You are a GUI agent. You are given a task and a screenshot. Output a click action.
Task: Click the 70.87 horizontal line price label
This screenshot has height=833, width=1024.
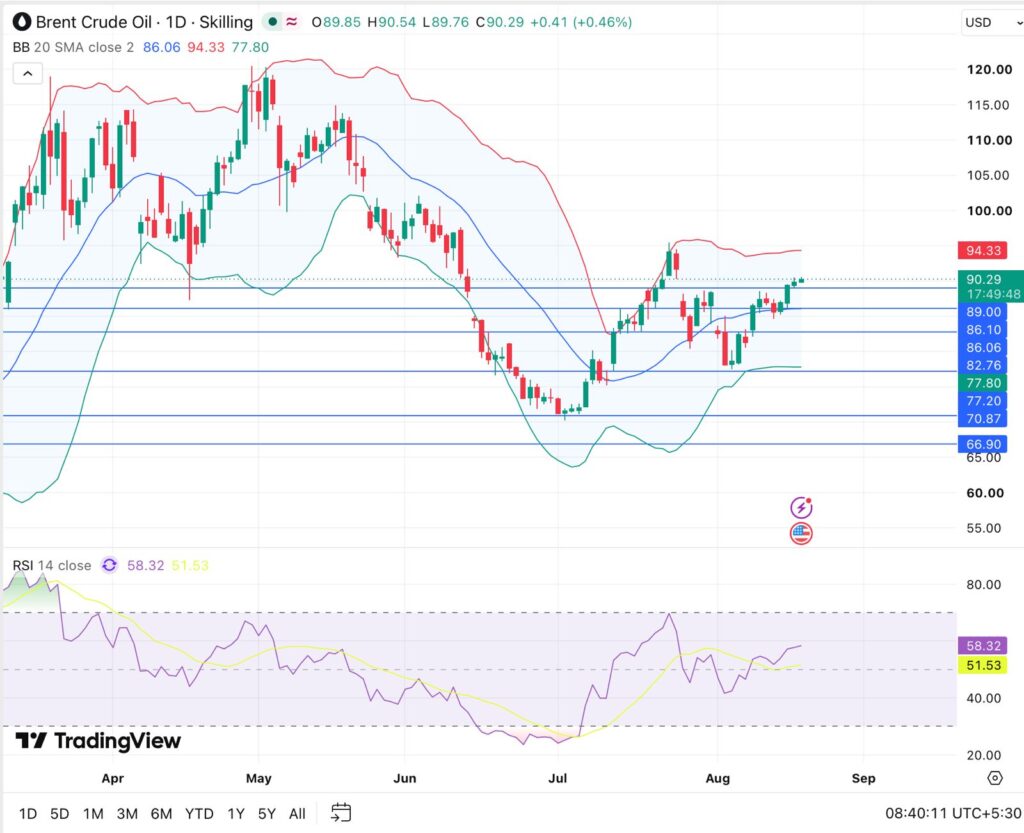click(983, 418)
